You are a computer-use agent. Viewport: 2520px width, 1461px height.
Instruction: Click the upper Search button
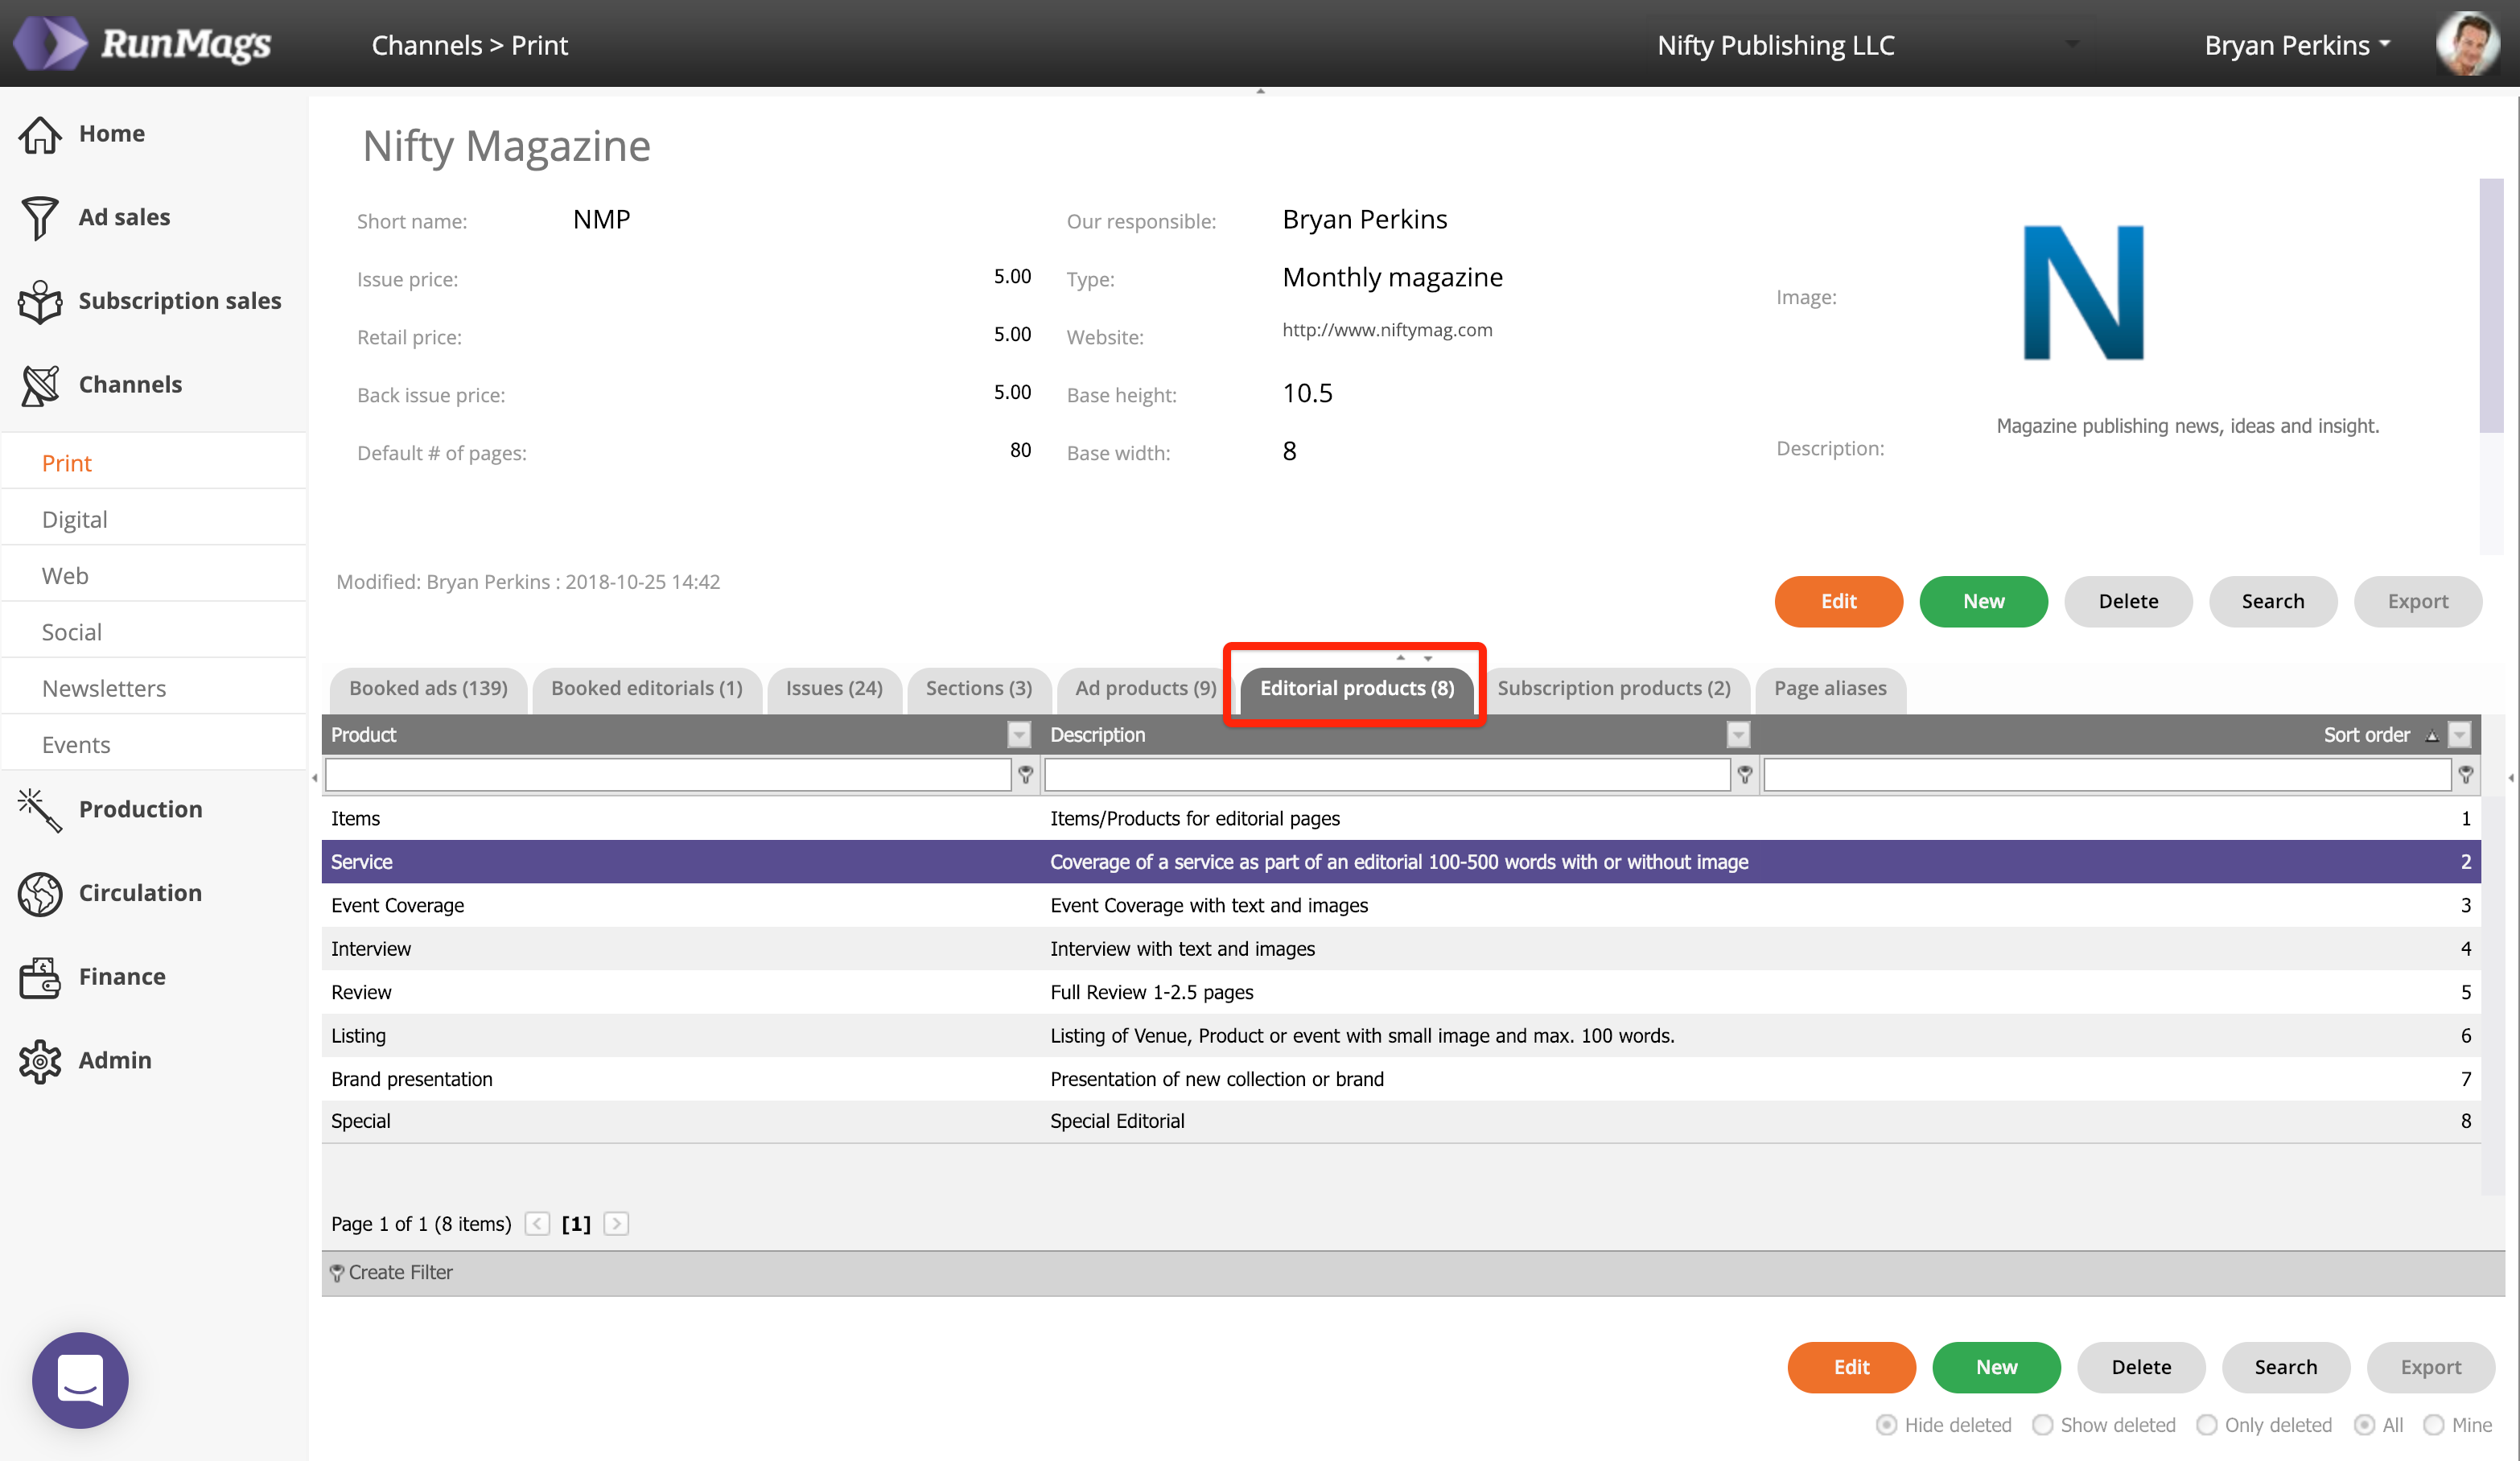(x=2272, y=601)
